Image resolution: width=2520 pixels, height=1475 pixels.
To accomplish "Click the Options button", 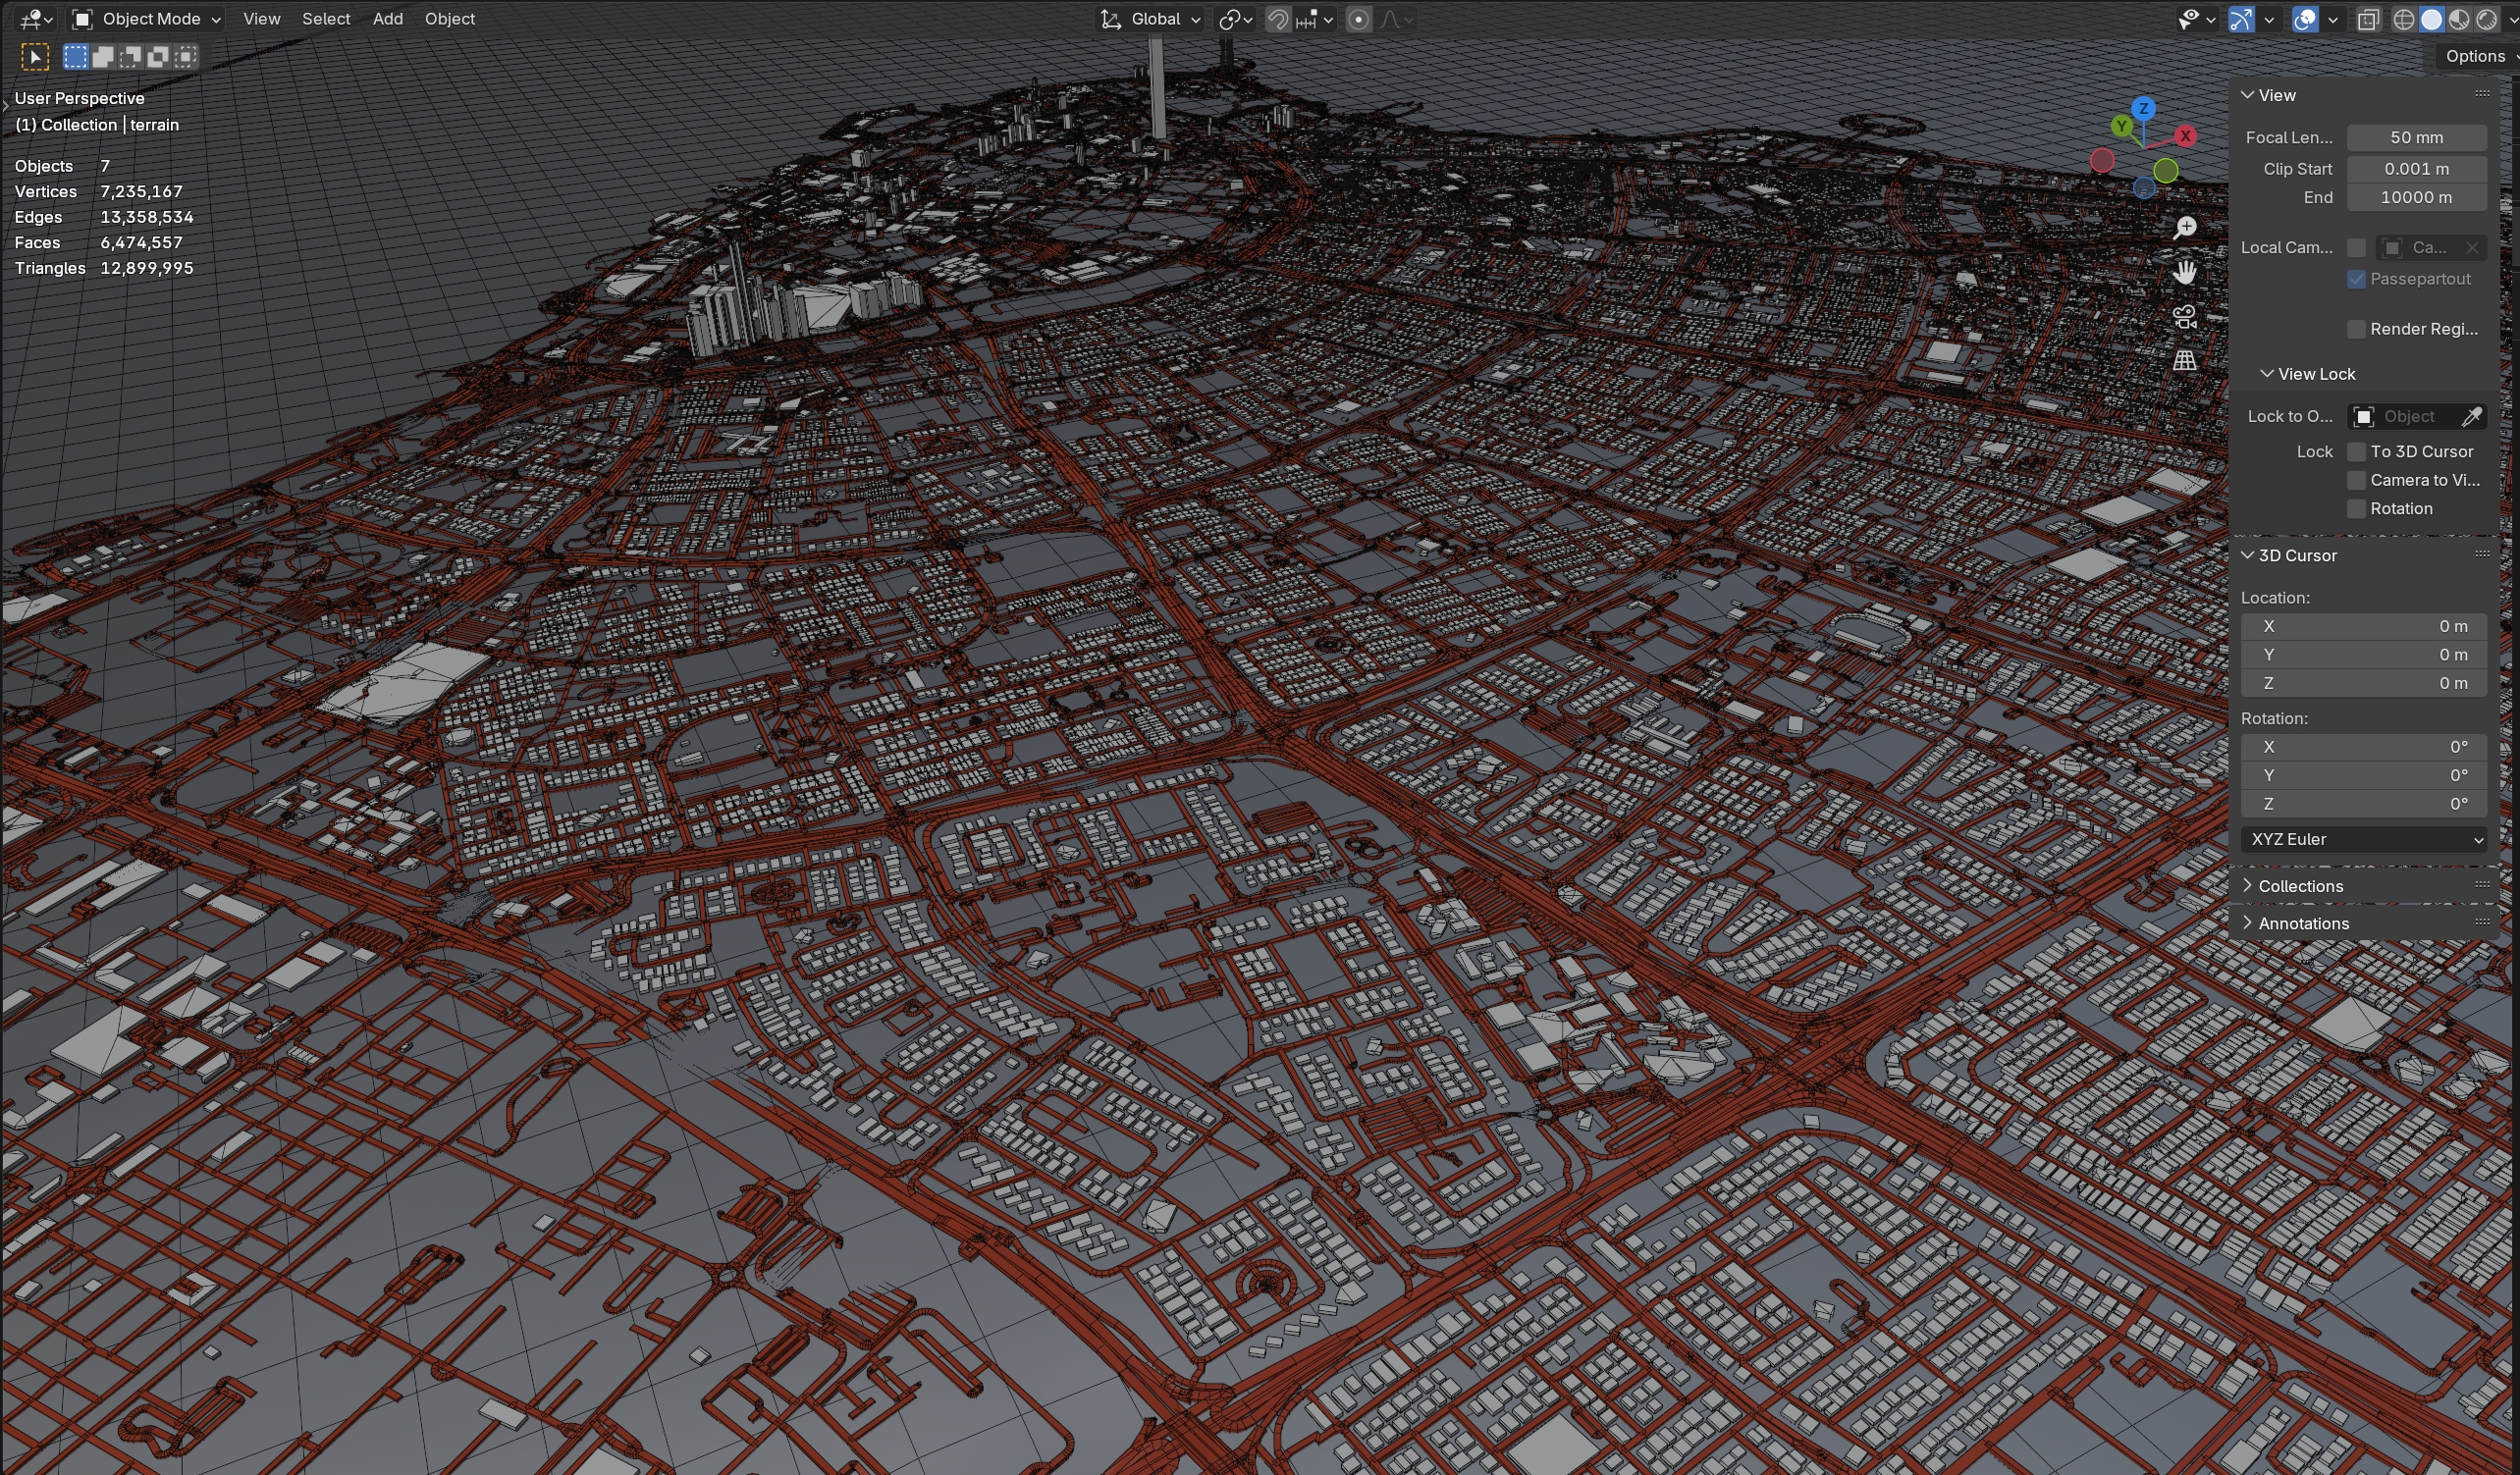I will coord(2474,56).
